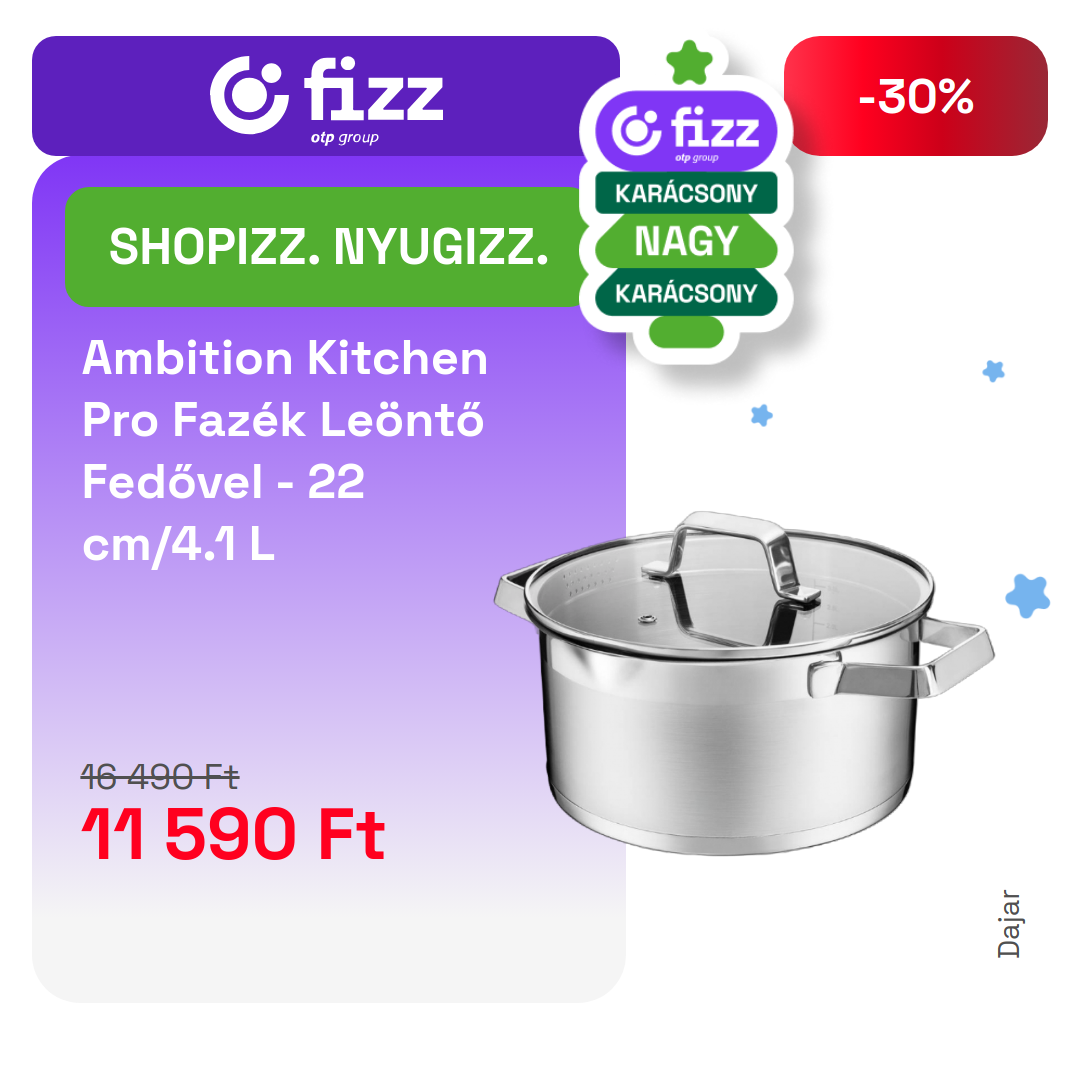Click the large blue star near the pot
The width and height of the screenshot is (1080, 1080).
[x=1028, y=596]
